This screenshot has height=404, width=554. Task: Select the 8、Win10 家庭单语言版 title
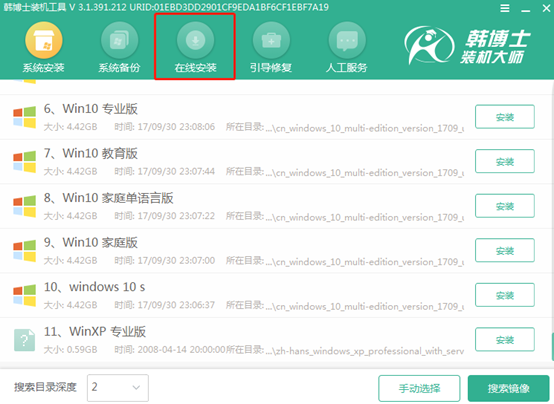coord(108,198)
